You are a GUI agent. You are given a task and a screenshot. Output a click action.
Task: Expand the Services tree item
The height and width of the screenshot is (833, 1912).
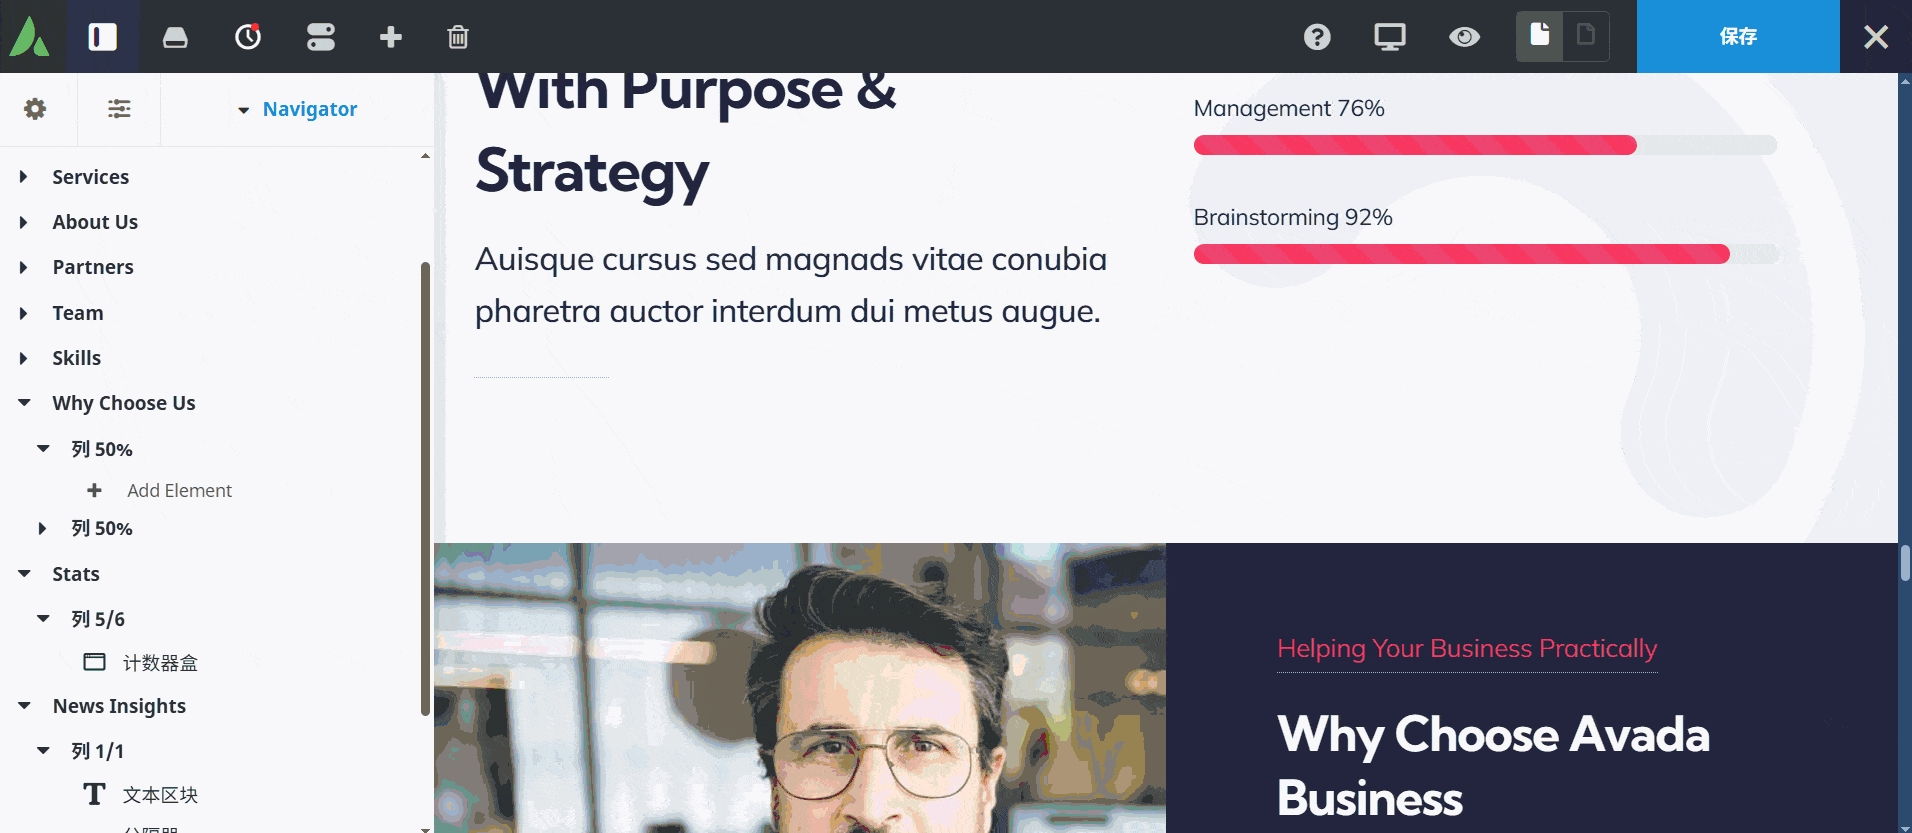[x=24, y=177]
